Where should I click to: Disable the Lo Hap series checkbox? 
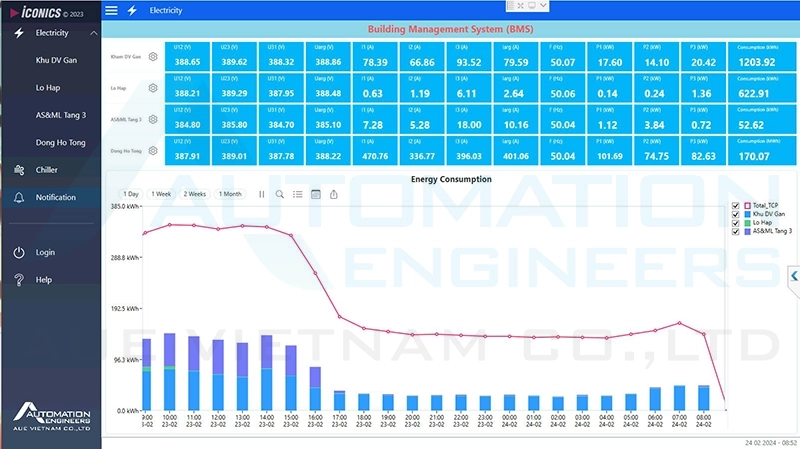click(x=736, y=222)
